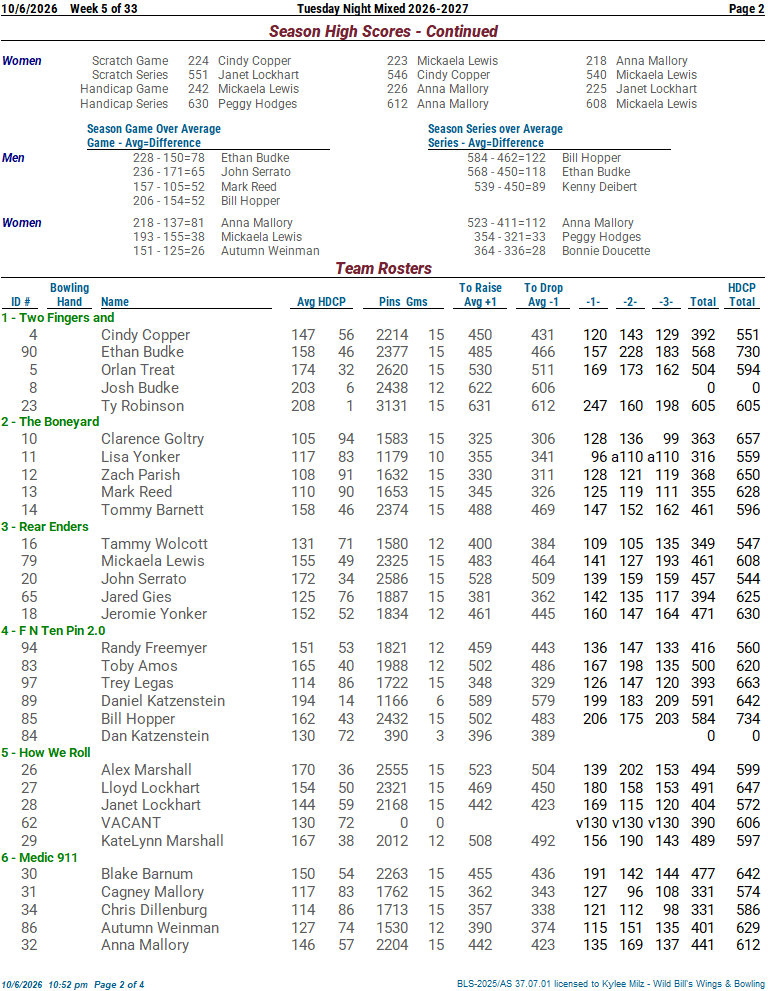Image resolution: width=768 pixels, height=991 pixels.
Task: Click team heading '1 - Two Fingers and'
Action: pos(58,318)
